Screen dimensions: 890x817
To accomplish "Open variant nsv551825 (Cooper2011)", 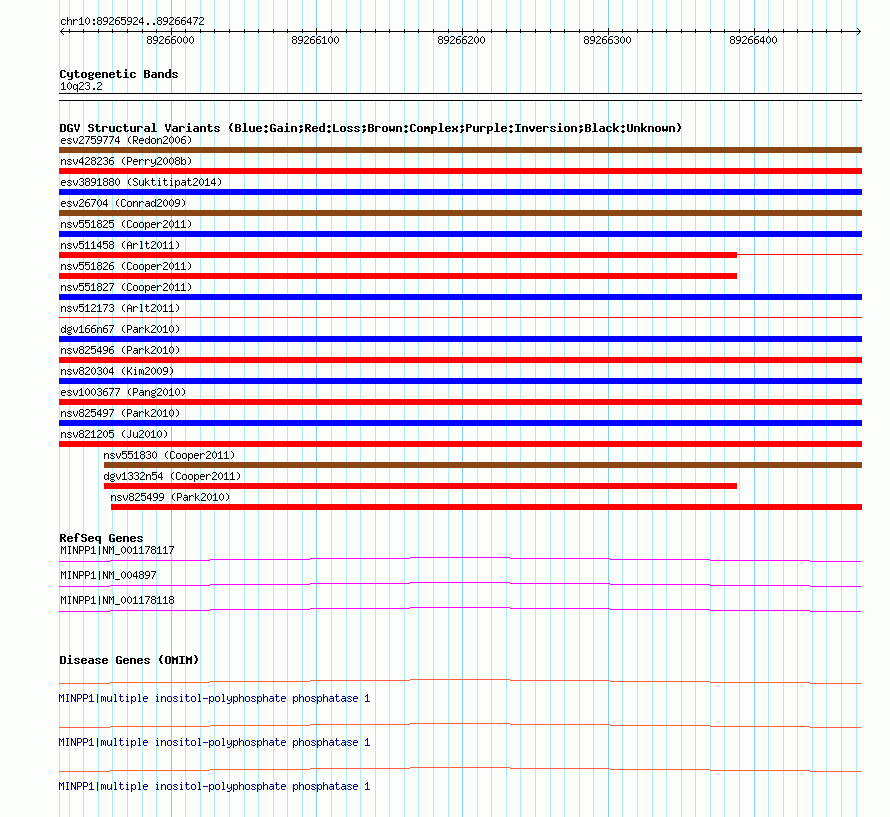I will point(126,224).
